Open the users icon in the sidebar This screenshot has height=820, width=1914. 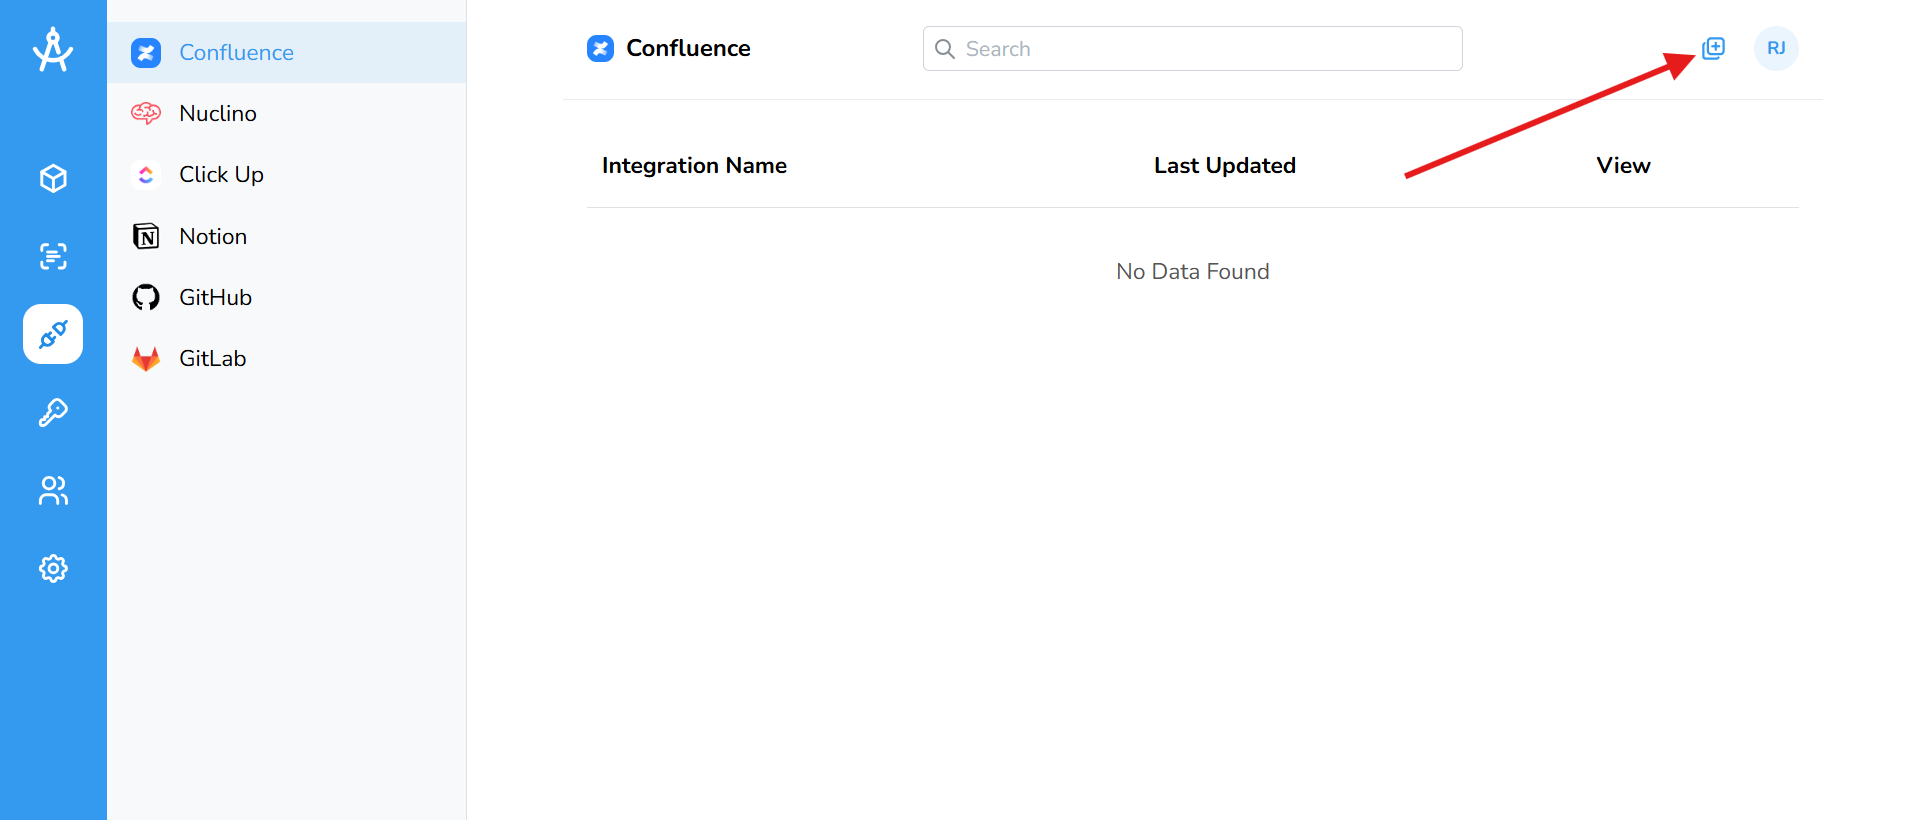(53, 490)
